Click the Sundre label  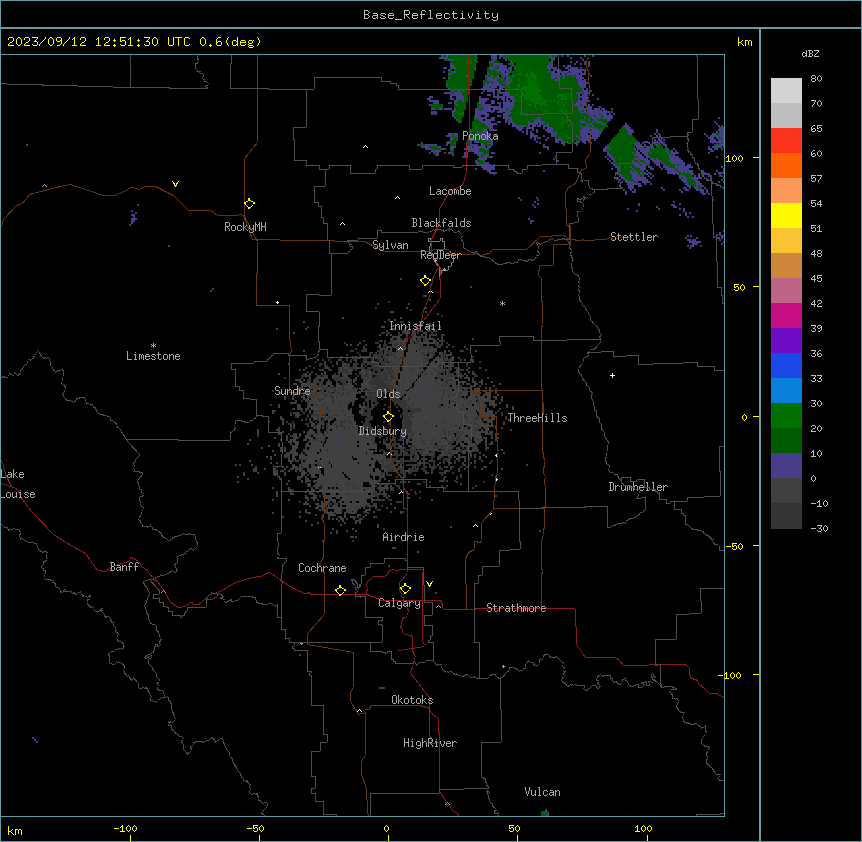(x=292, y=391)
